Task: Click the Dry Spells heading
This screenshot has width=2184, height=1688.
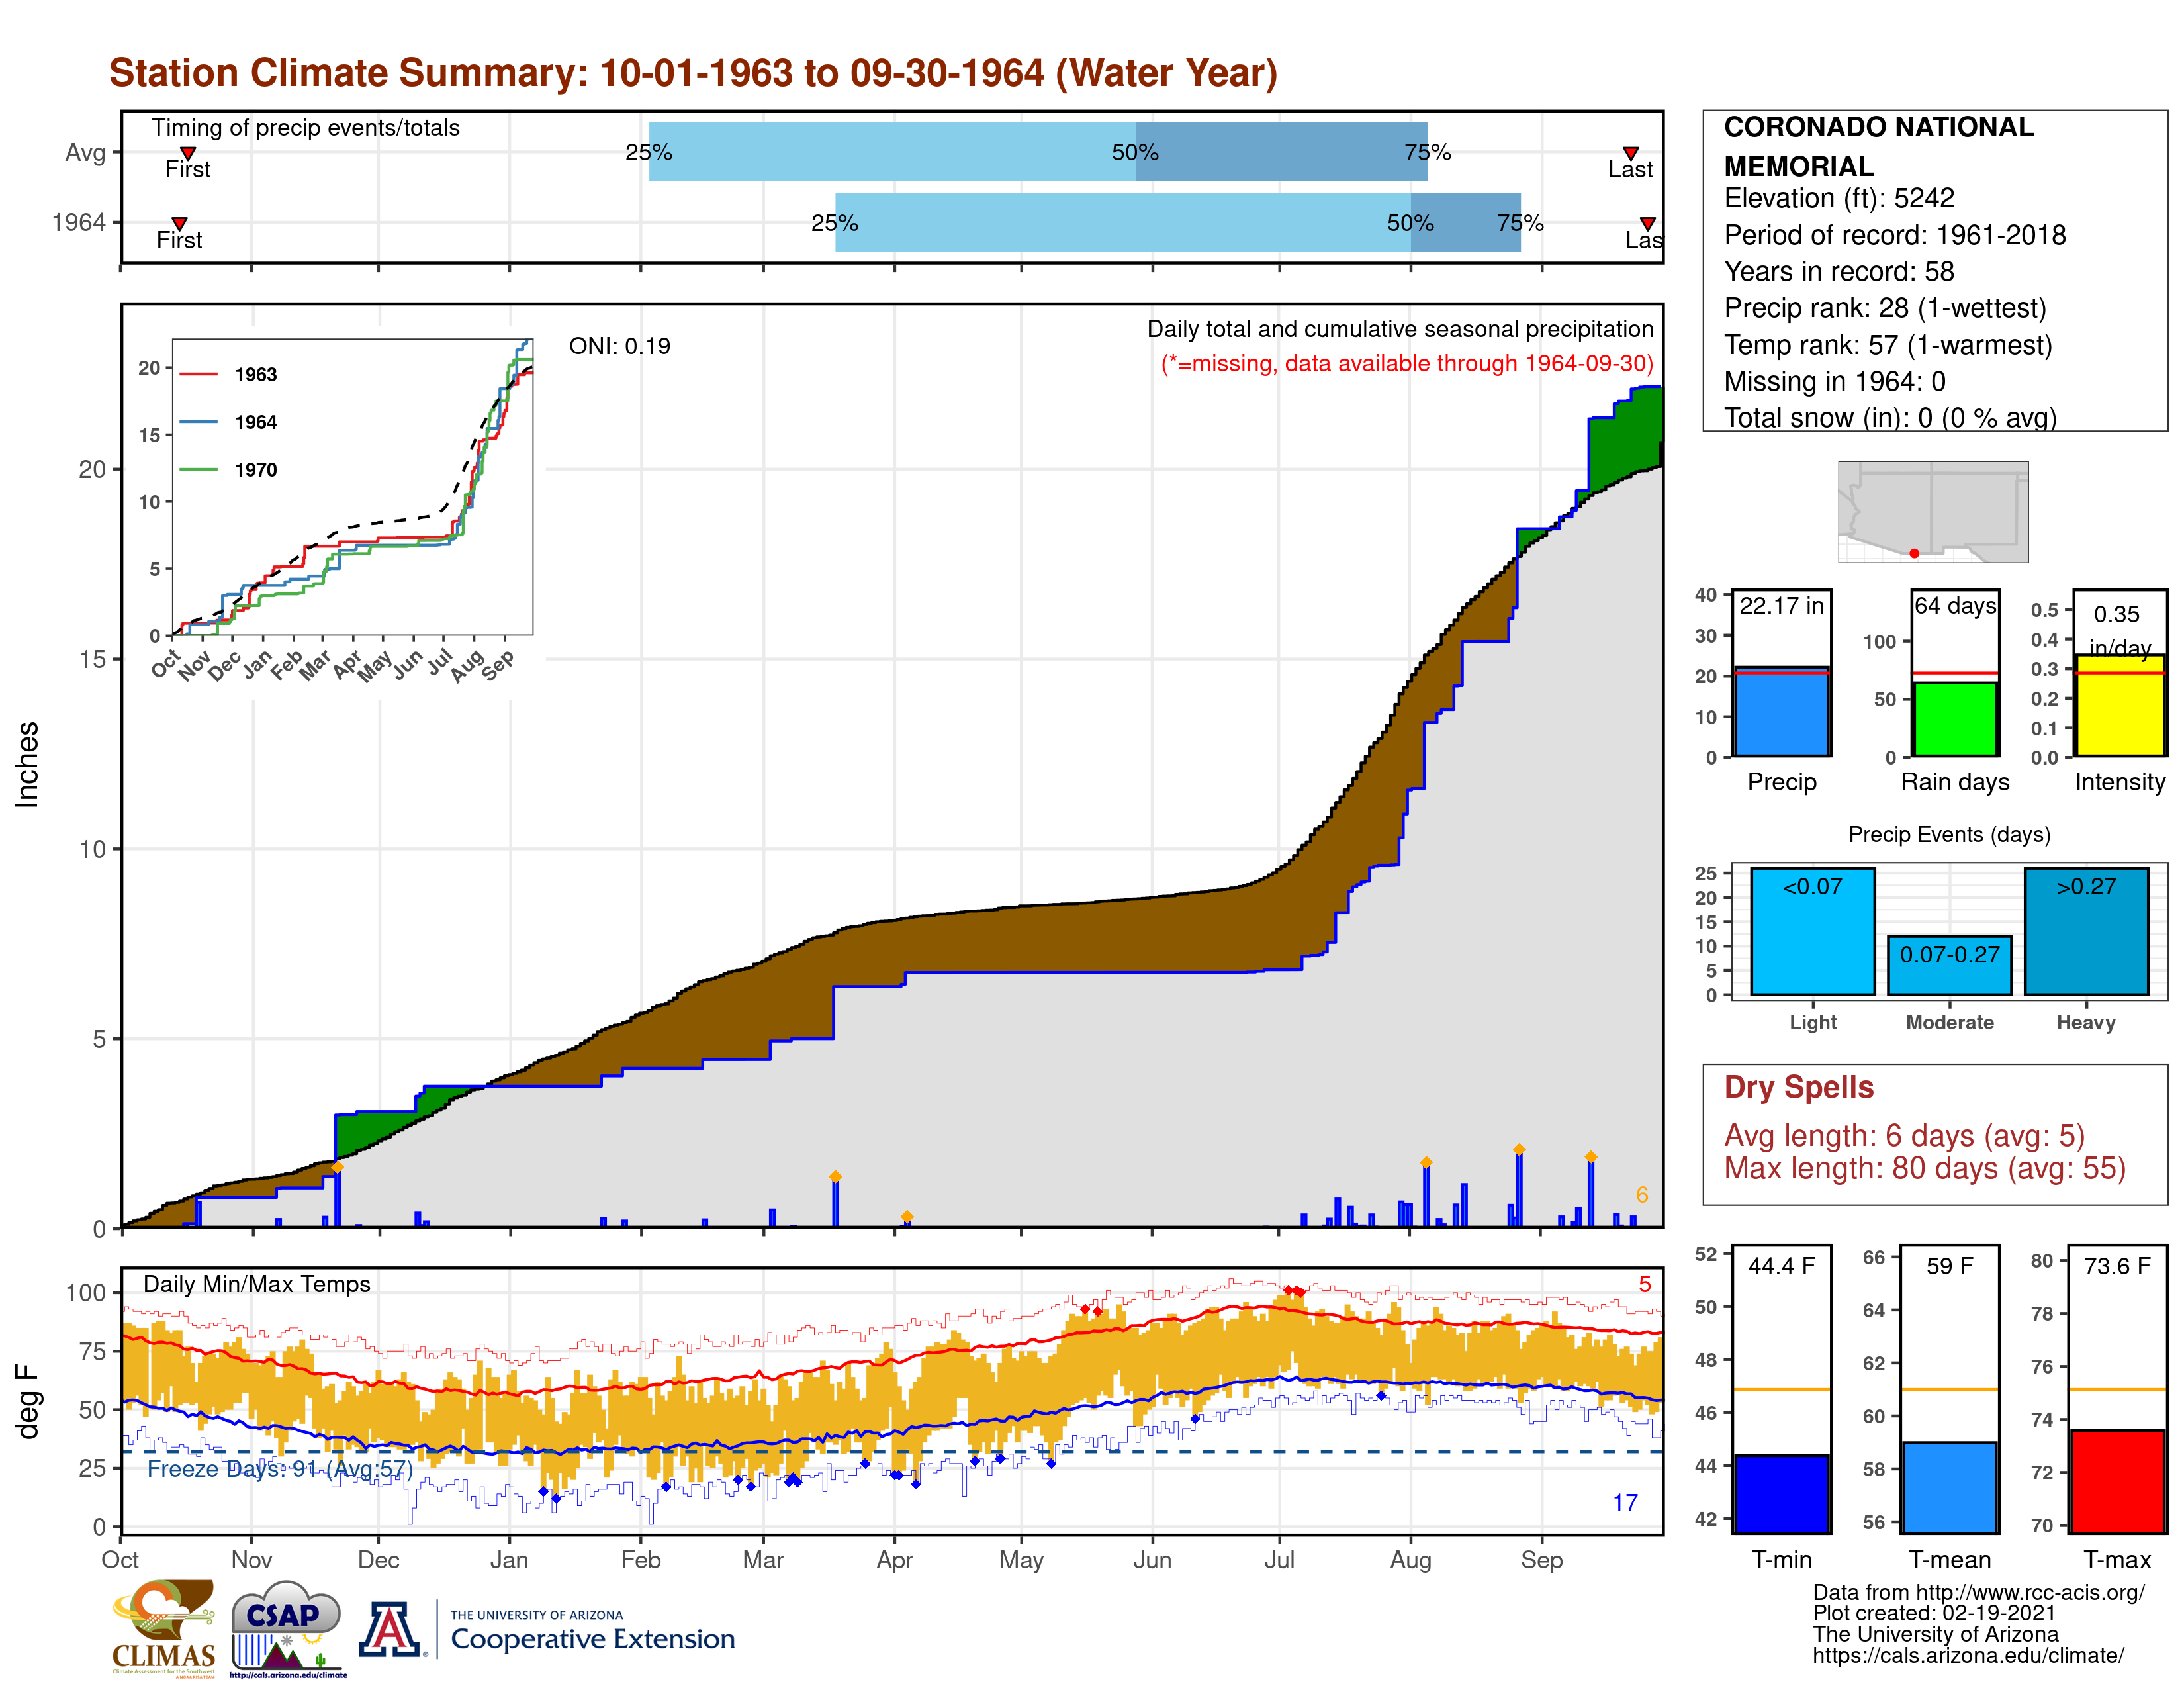Action: tap(1798, 1087)
